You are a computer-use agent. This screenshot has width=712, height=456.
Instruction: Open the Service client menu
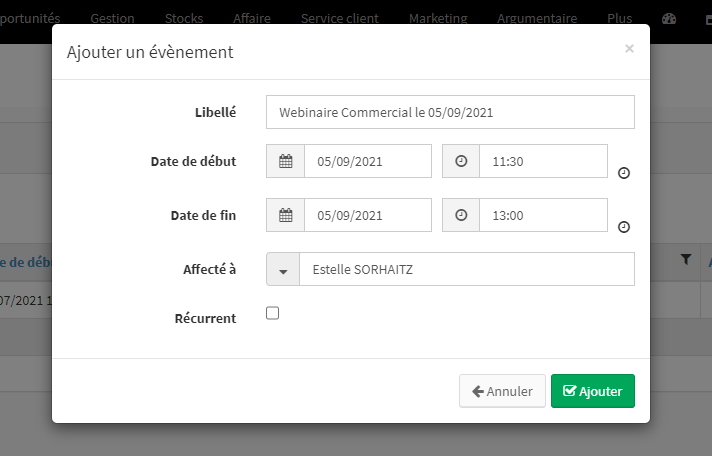click(x=340, y=19)
